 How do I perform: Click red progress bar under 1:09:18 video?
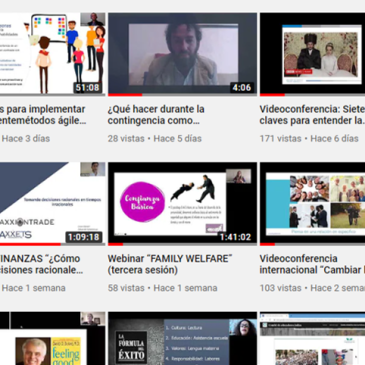[x=30, y=244]
